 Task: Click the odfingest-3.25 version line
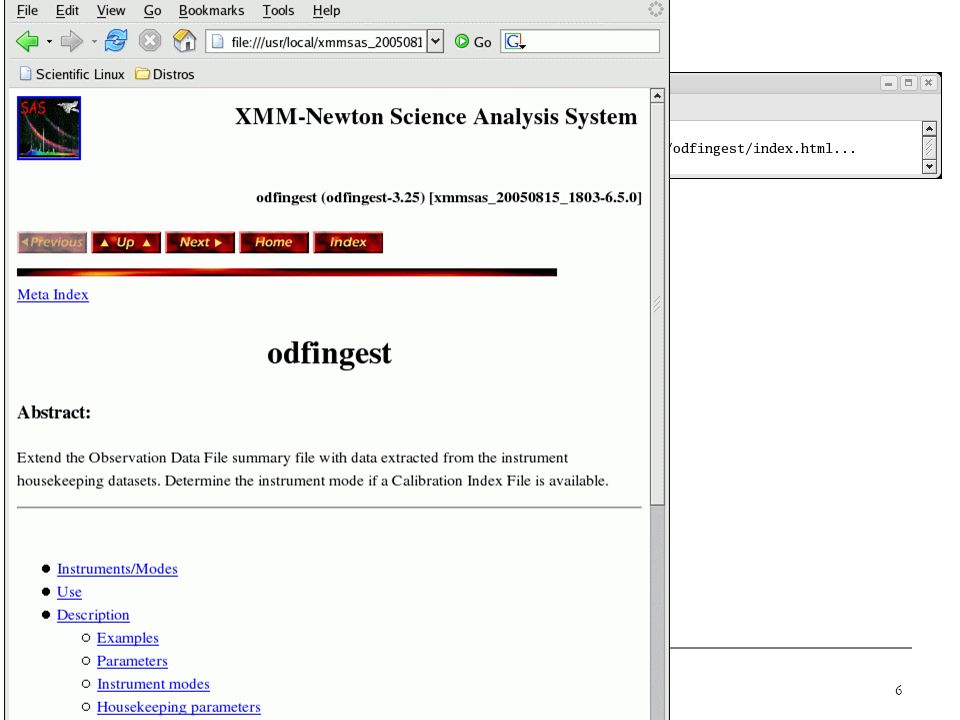[x=449, y=197]
